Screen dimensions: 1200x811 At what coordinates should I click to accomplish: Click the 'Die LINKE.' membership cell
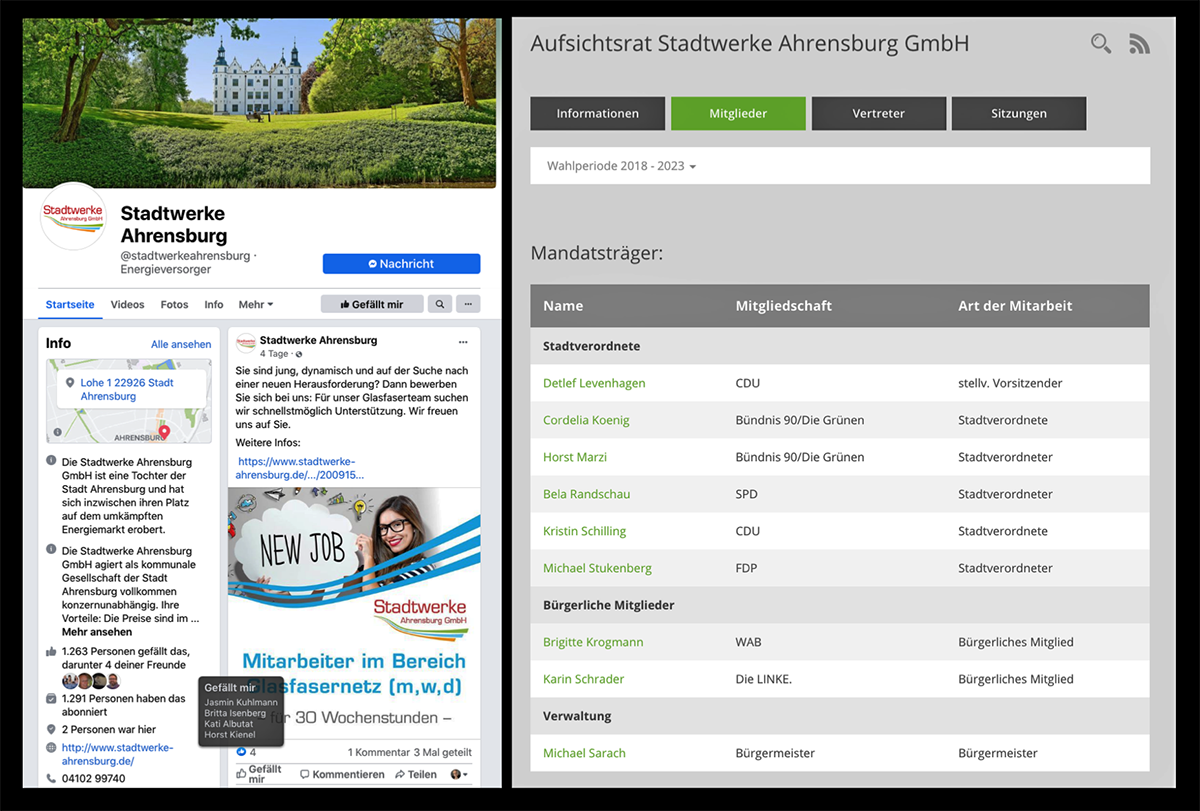point(763,679)
